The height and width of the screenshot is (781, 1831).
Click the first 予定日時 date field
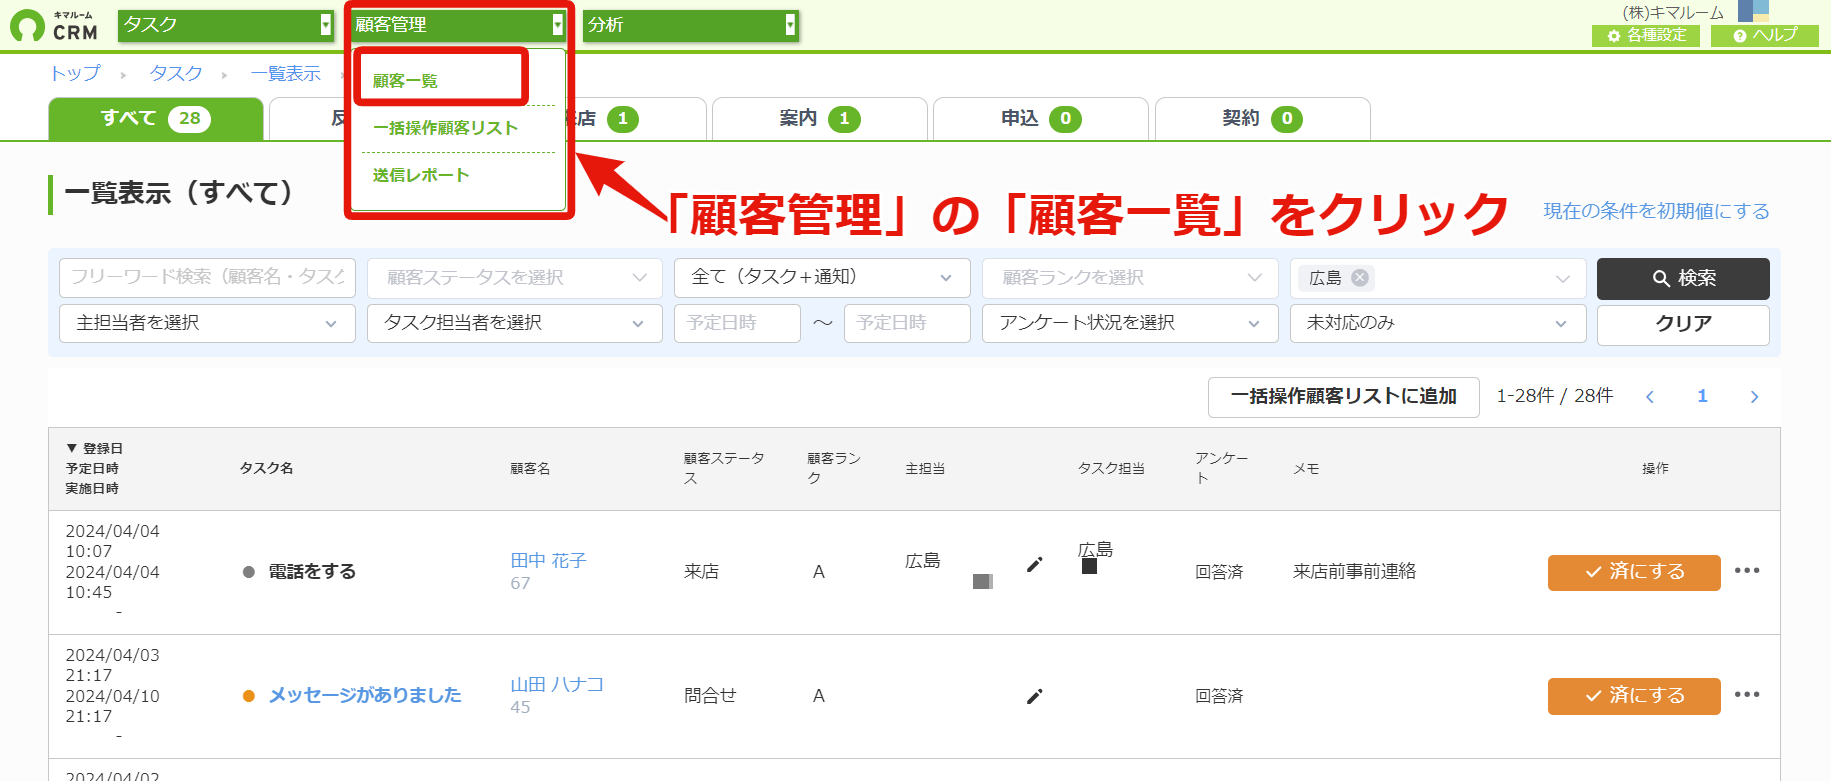[737, 323]
